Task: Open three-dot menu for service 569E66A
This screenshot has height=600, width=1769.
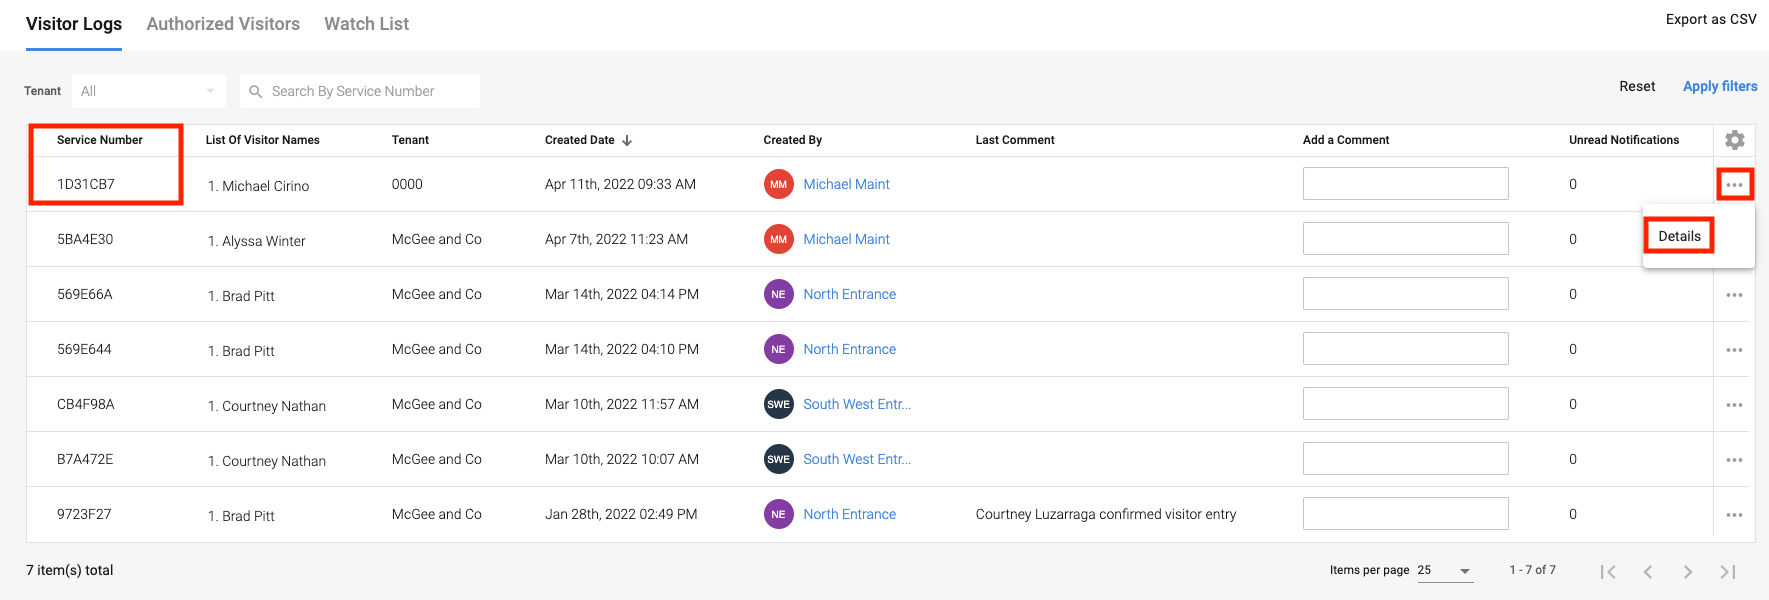Action: [1734, 295]
